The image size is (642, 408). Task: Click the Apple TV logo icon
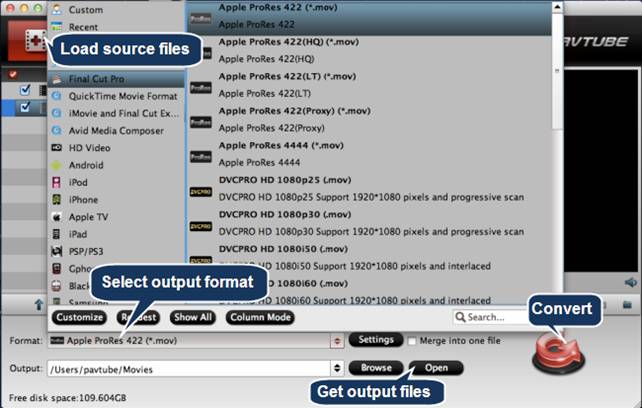(57, 217)
